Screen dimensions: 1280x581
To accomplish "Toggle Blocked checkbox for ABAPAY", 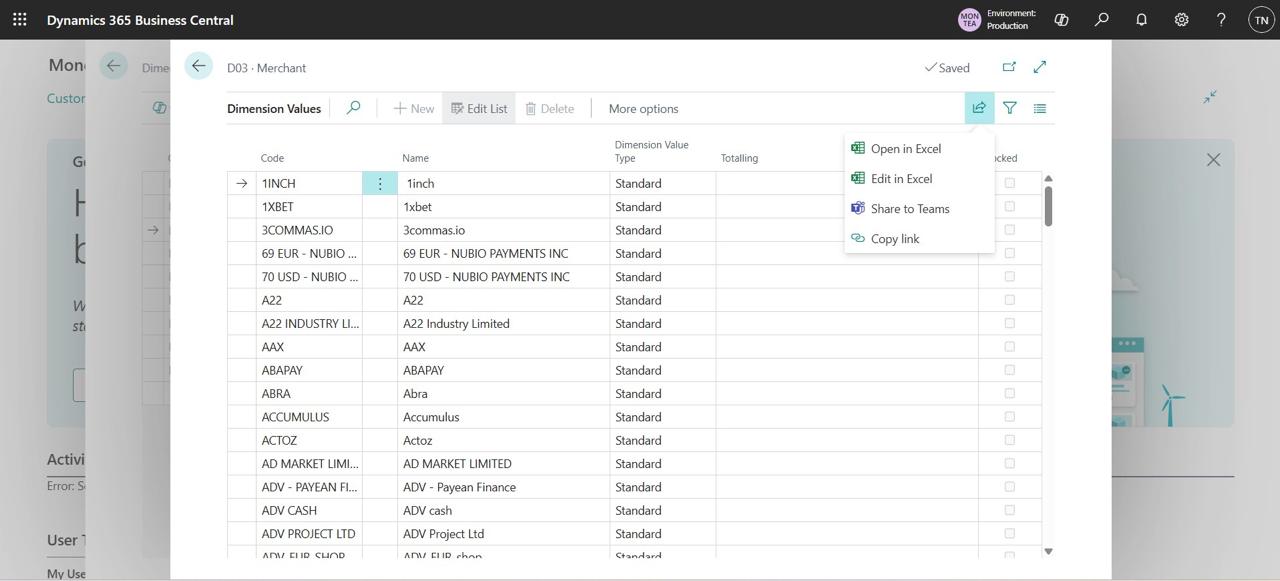I will (1009, 370).
